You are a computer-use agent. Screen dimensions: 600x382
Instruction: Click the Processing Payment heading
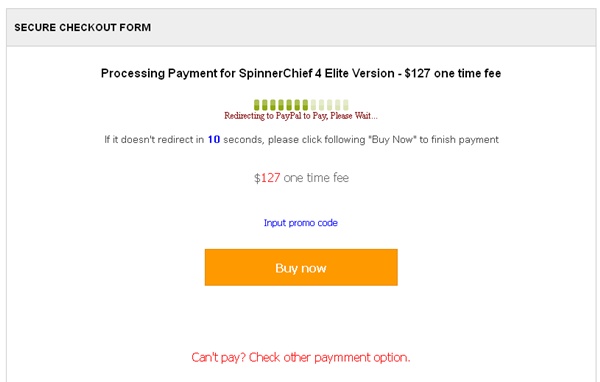coord(301,73)
